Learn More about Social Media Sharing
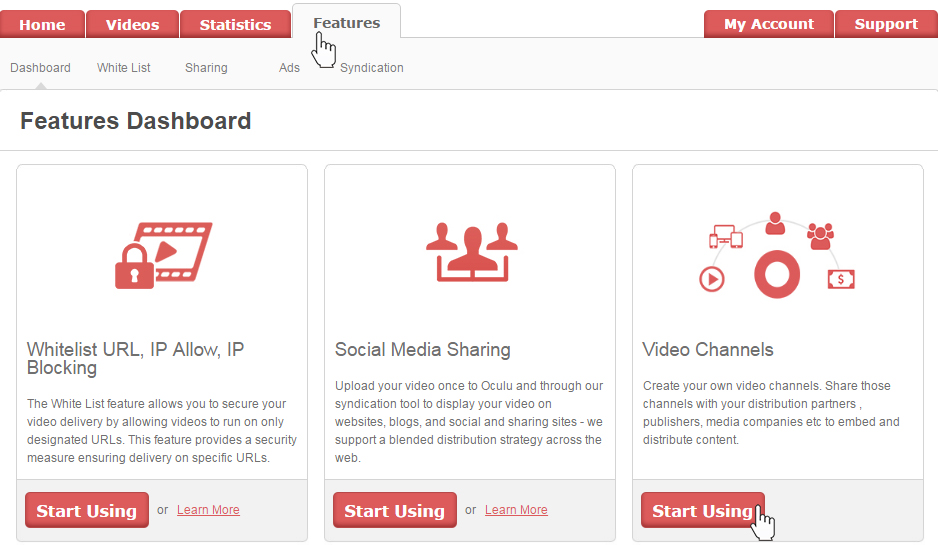Viewport: 938px width, 545px height. (516, 510)
